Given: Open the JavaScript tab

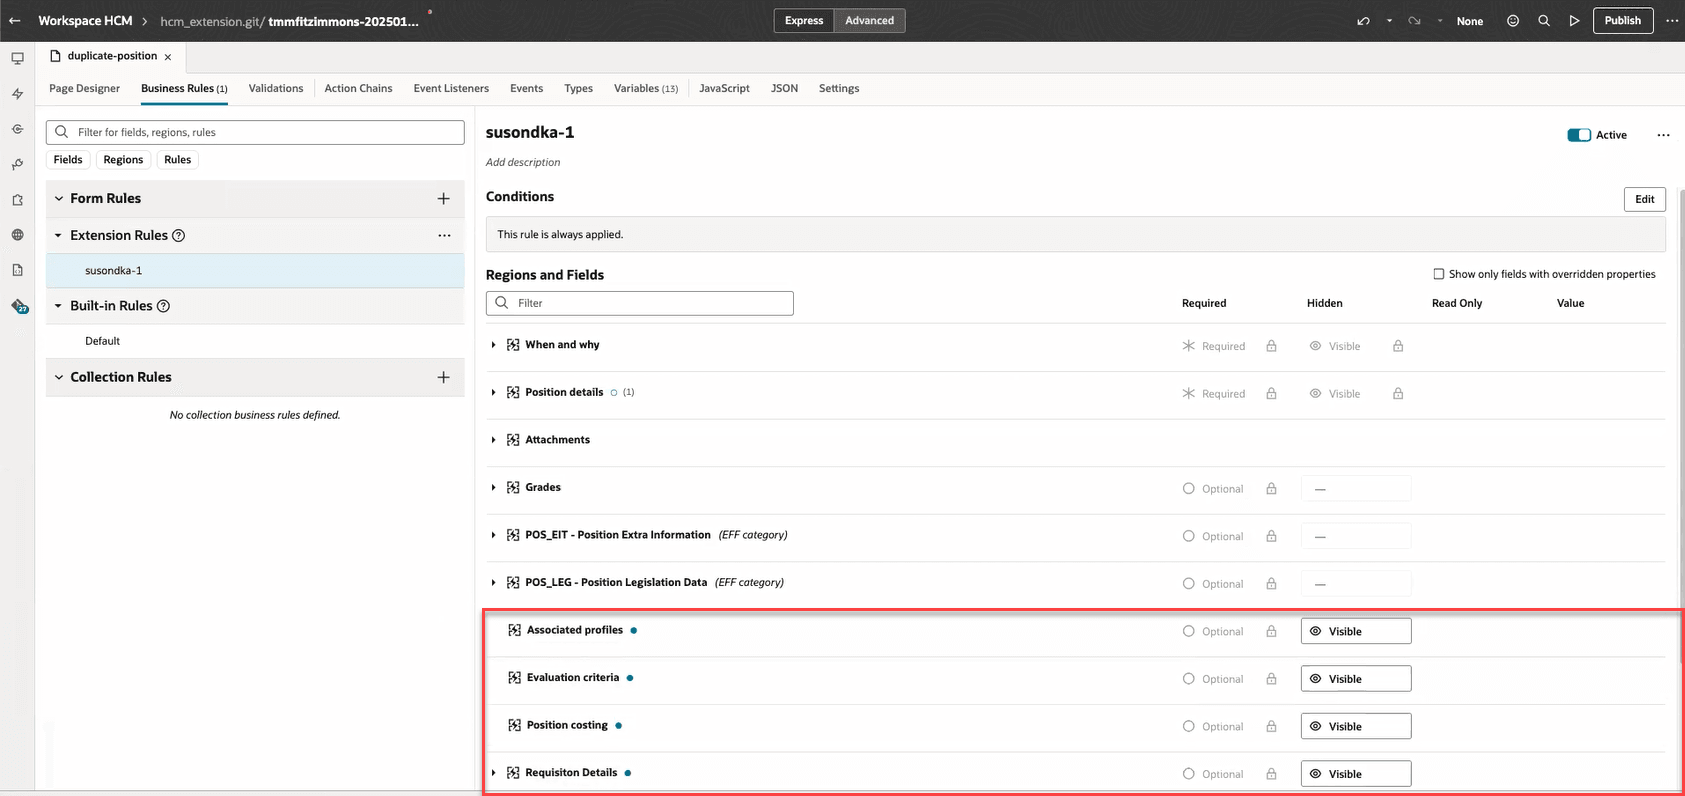Looking at the screenshot, I should [x=724, y=89].
